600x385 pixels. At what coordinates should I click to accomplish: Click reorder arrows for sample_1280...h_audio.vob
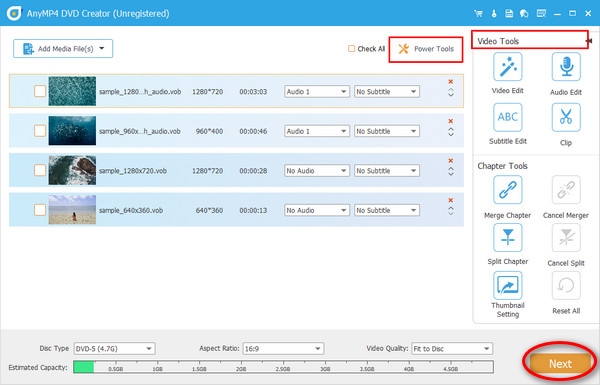coord(451,92)
